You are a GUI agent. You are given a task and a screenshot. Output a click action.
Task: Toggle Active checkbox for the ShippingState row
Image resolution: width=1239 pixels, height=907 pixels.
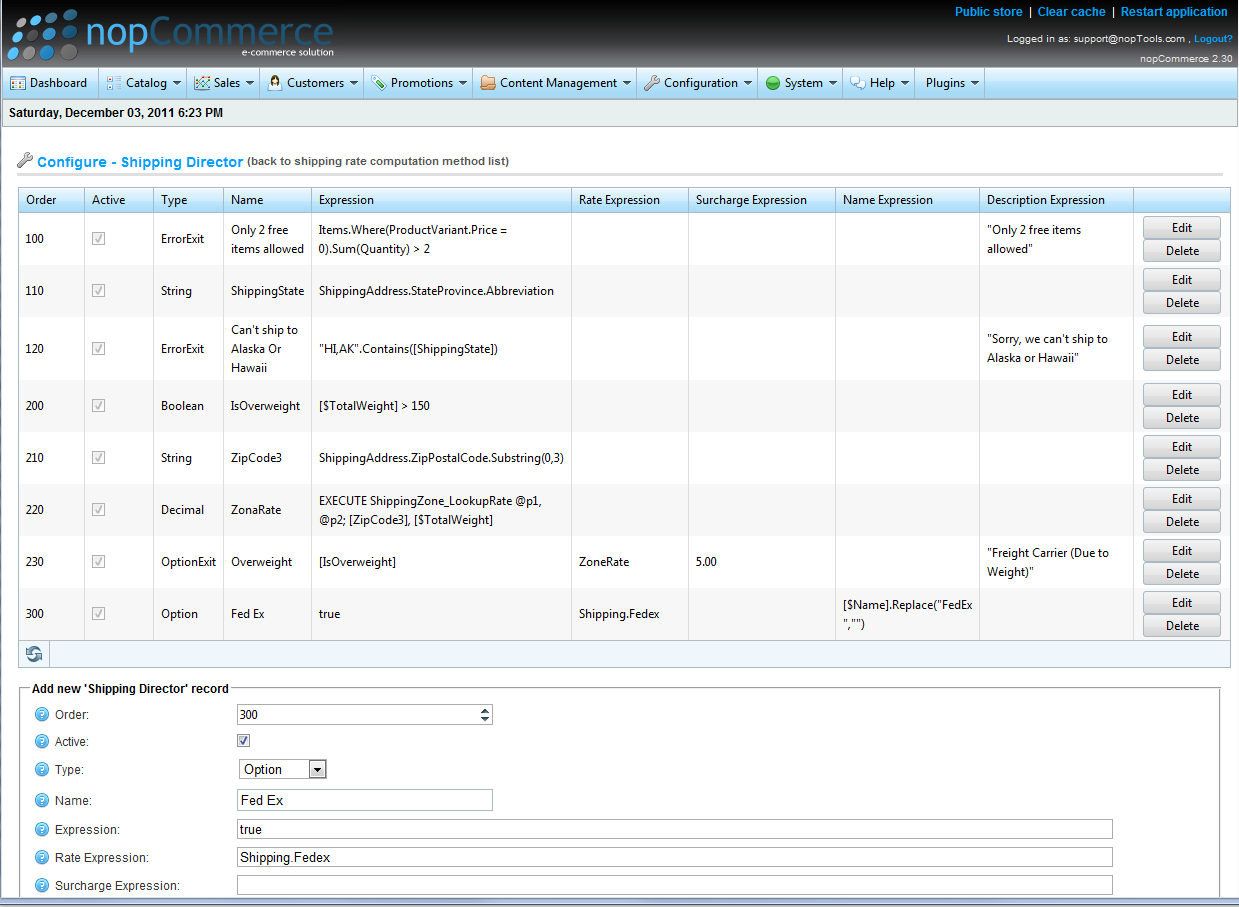pos(98,291)
